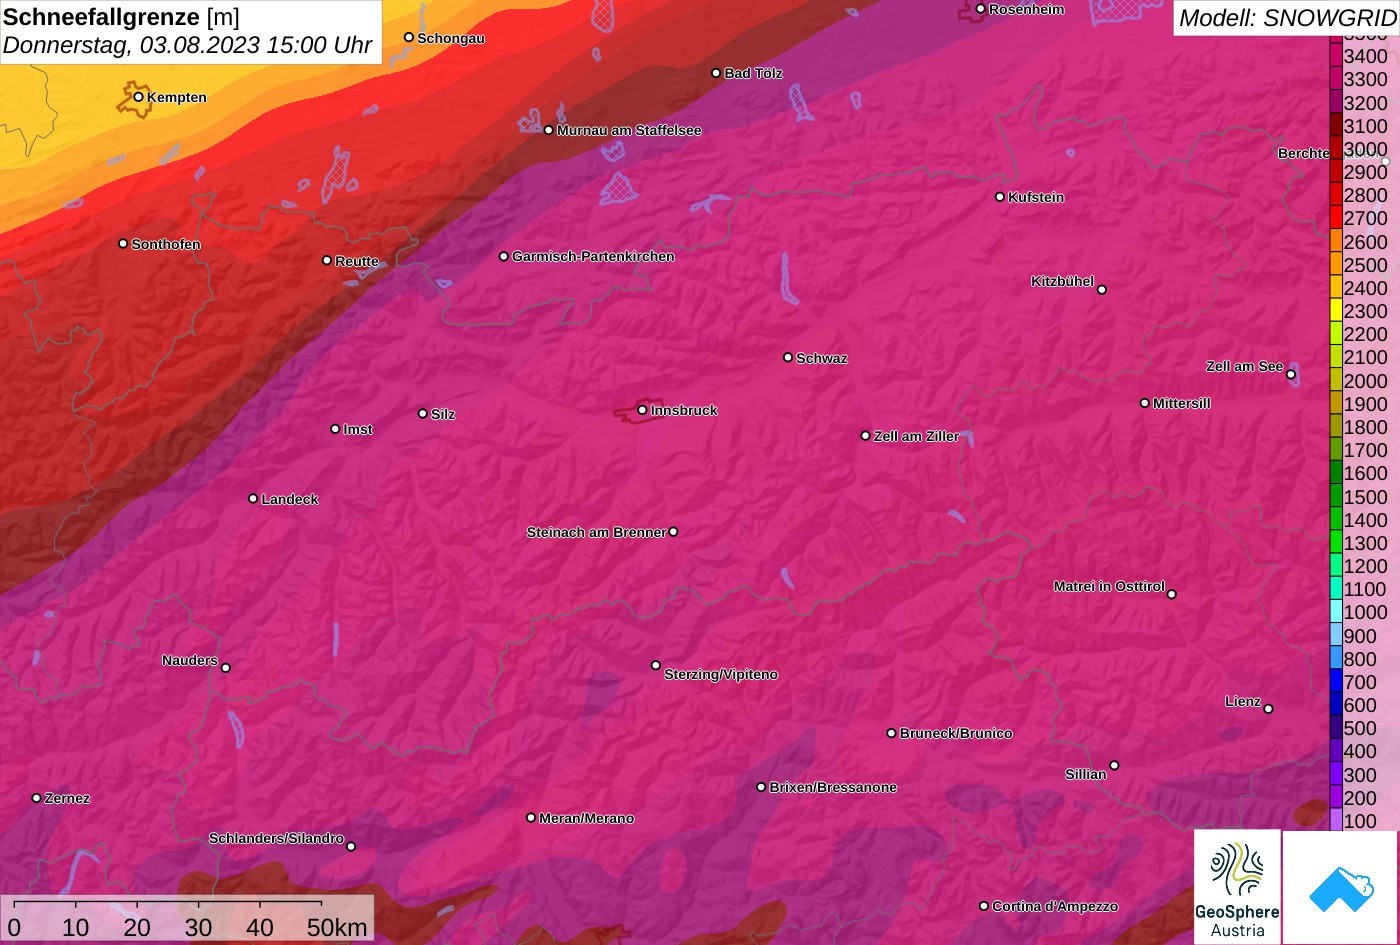Click the Modell: SNOWGRID label

pyautogui.click(x=1287, y=17)
